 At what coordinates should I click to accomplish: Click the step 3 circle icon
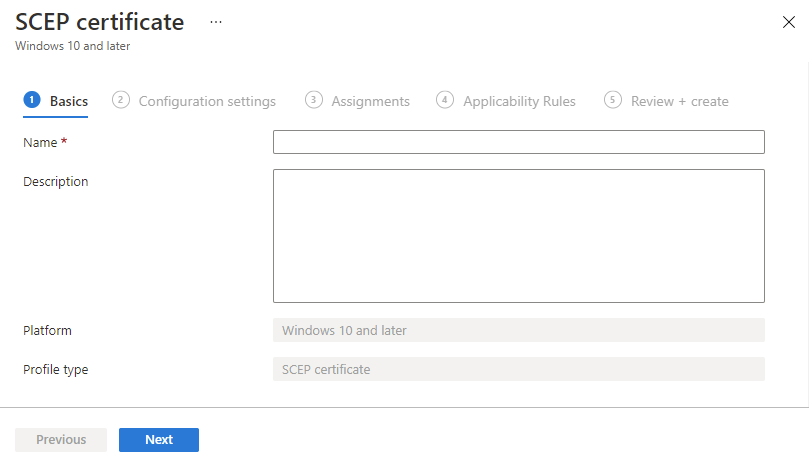314,100
